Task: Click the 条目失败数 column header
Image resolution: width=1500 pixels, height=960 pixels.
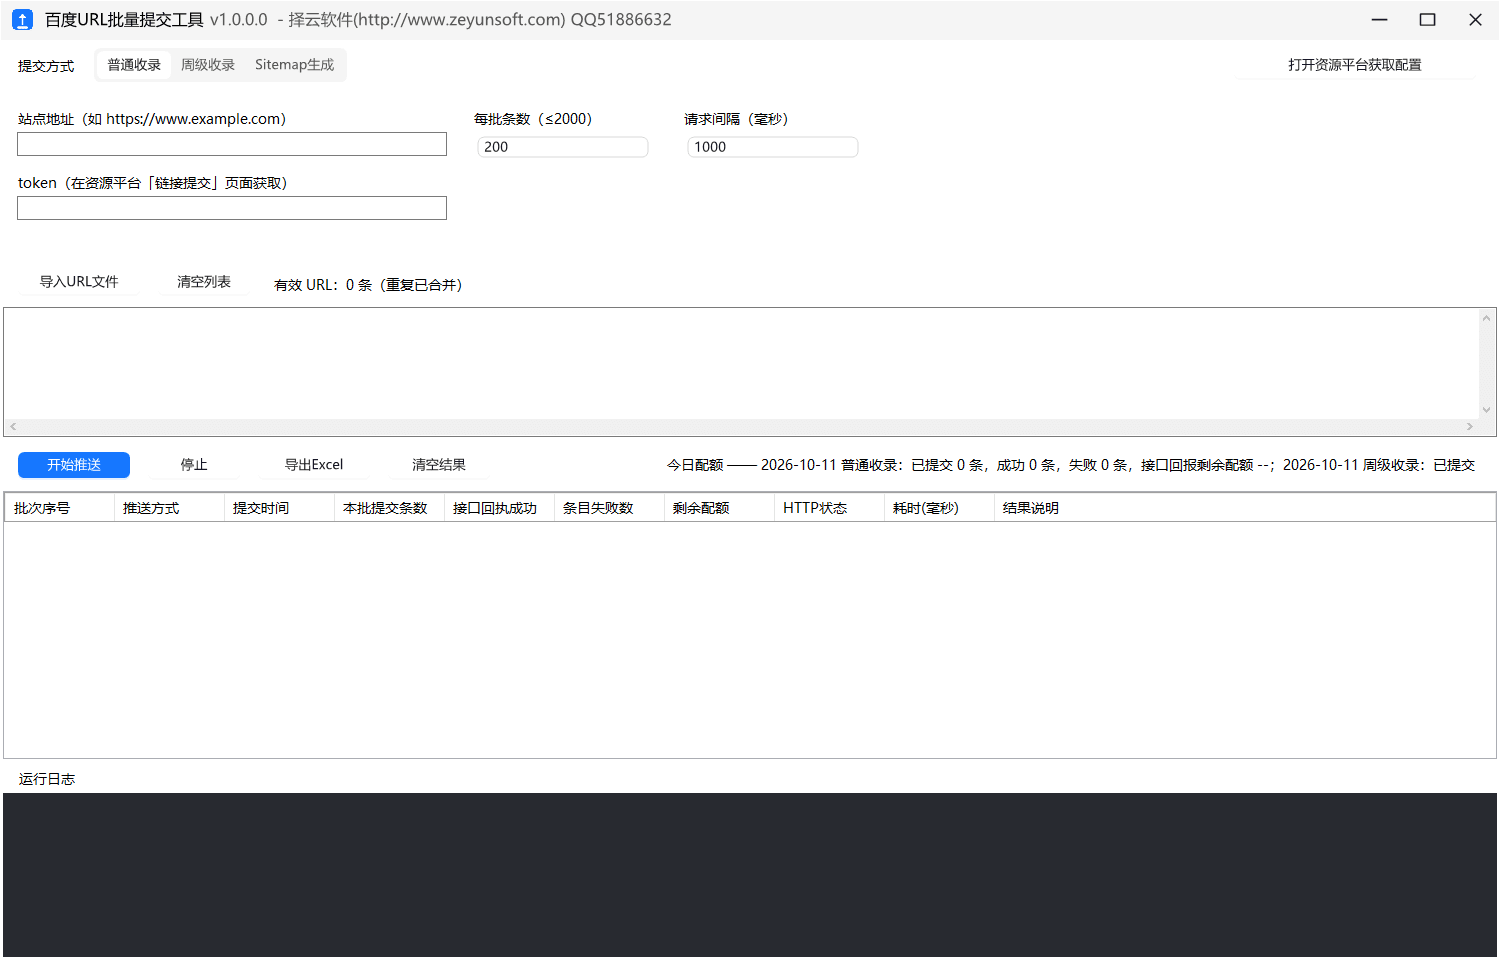Action: click(610, 508)
